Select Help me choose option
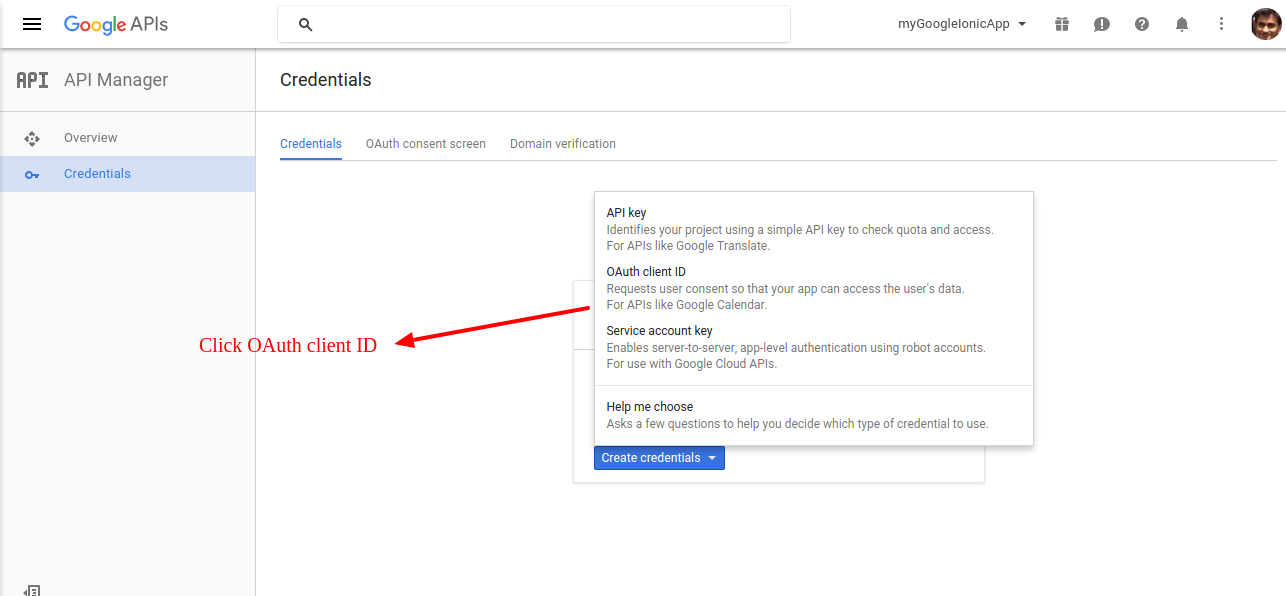 click(x=814, y=415)
